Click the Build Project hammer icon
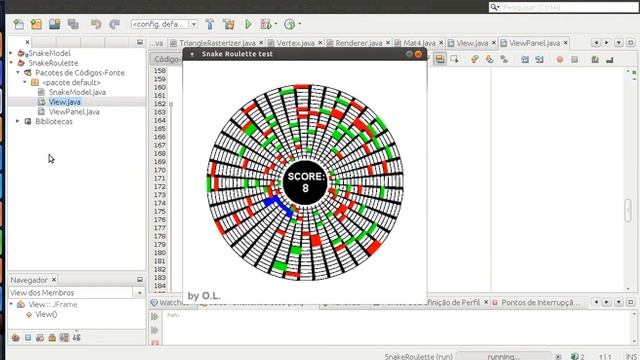This screenshot has height=360, width=640. [210, 24]
